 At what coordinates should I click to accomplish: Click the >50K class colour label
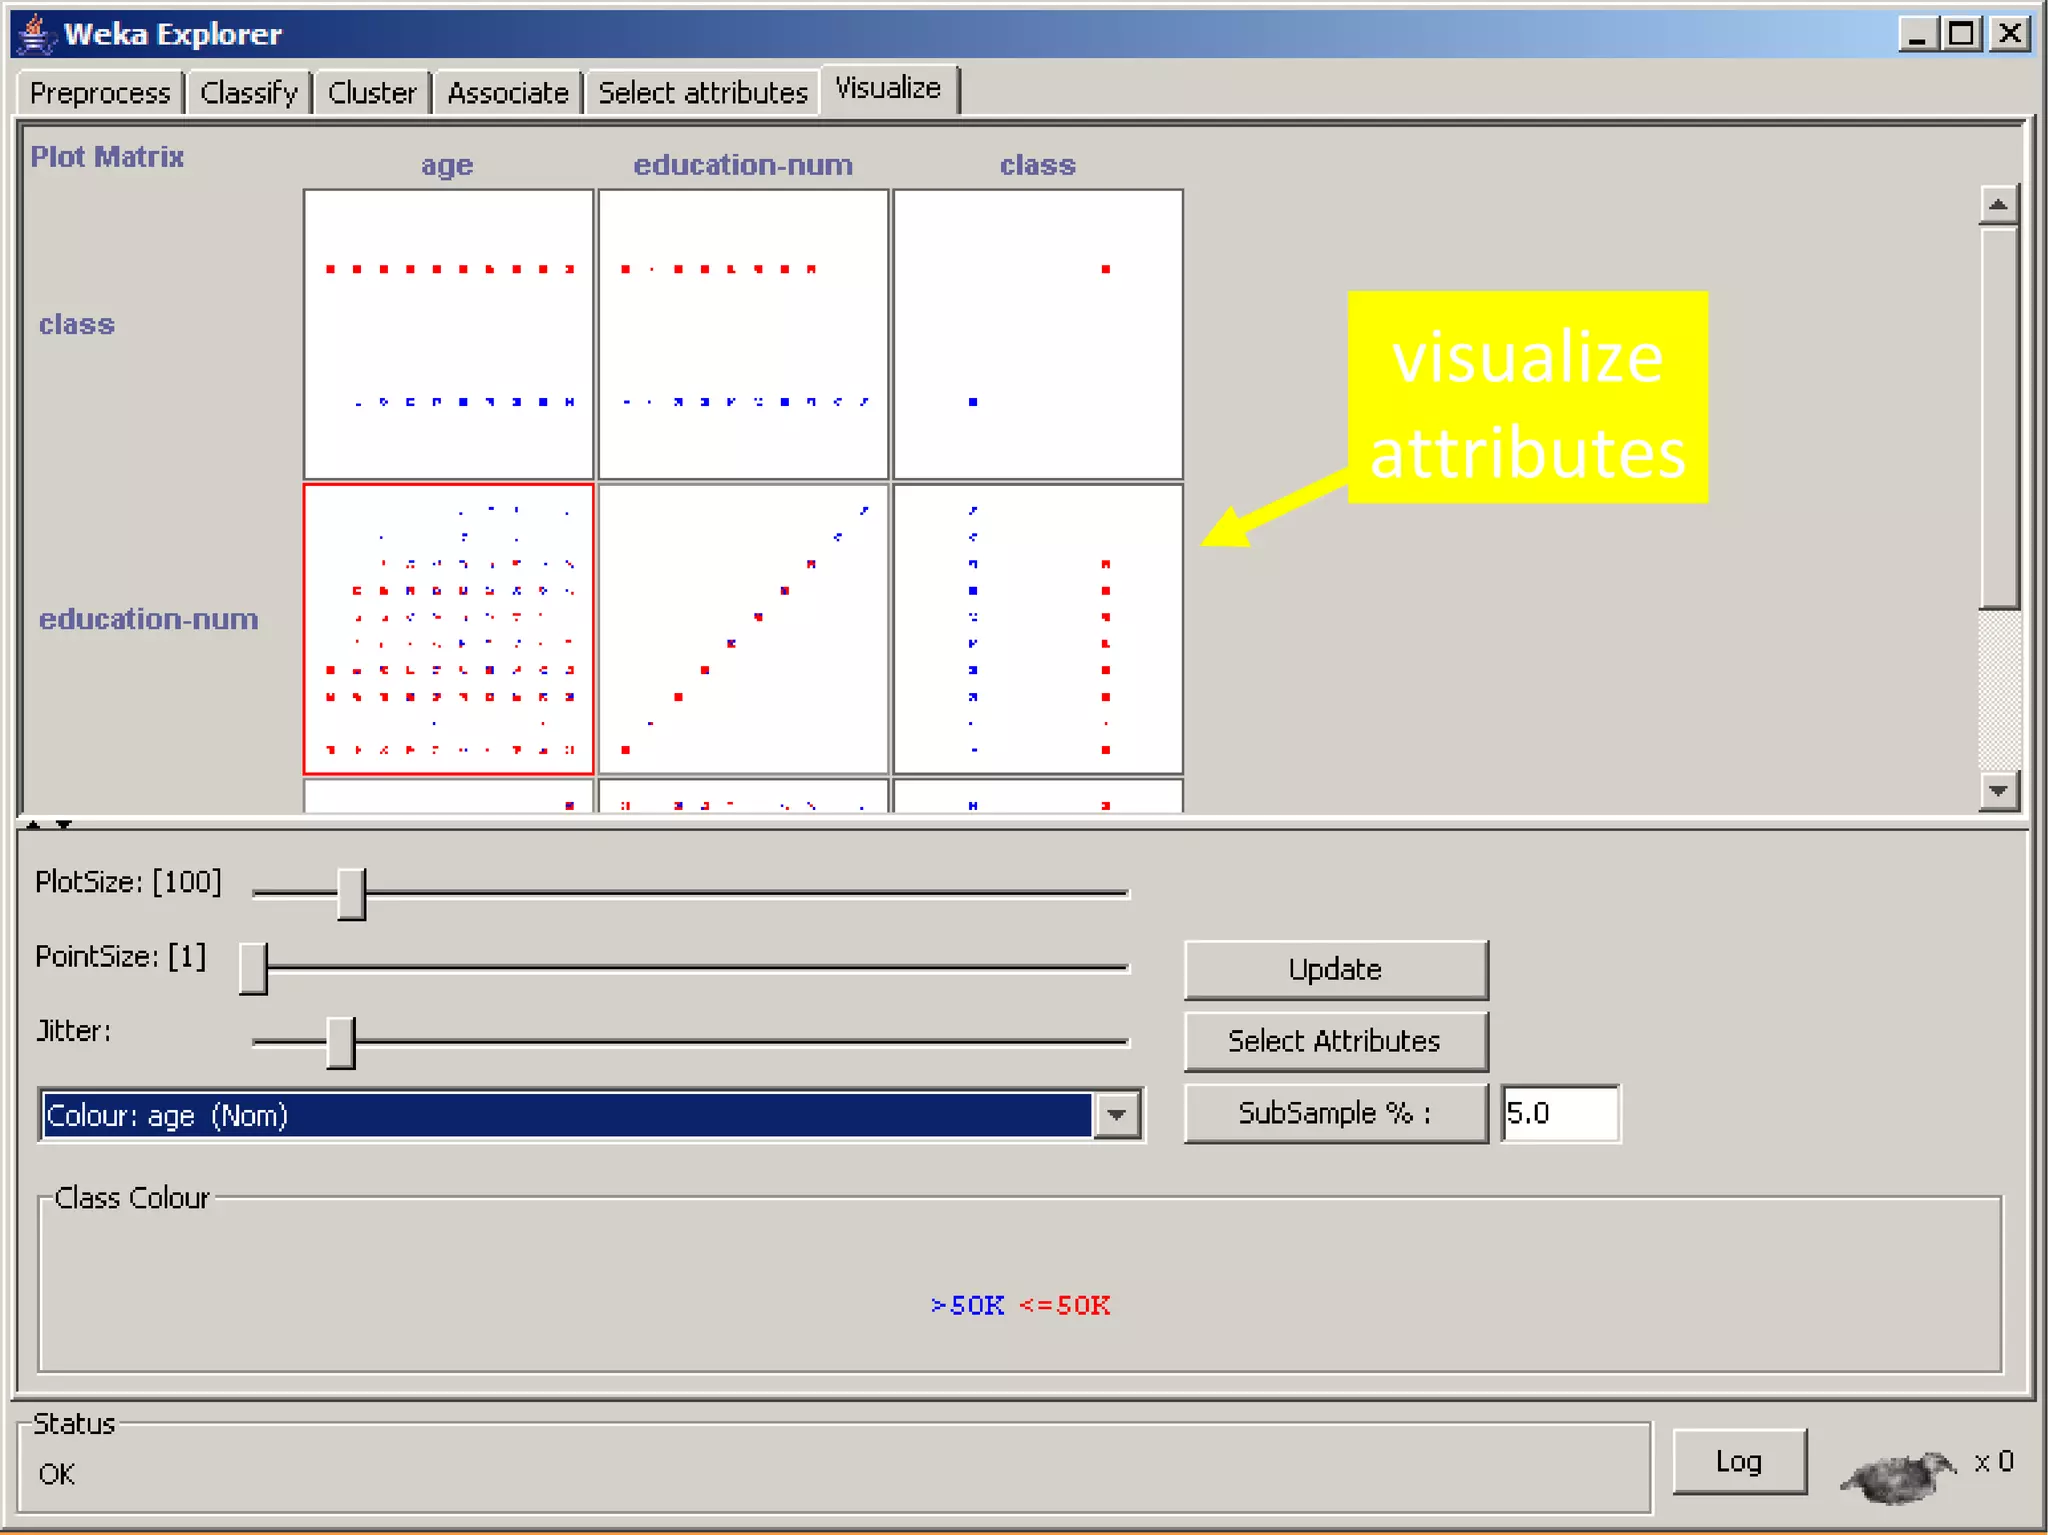pyautogui.click(x=967, y=1306)
